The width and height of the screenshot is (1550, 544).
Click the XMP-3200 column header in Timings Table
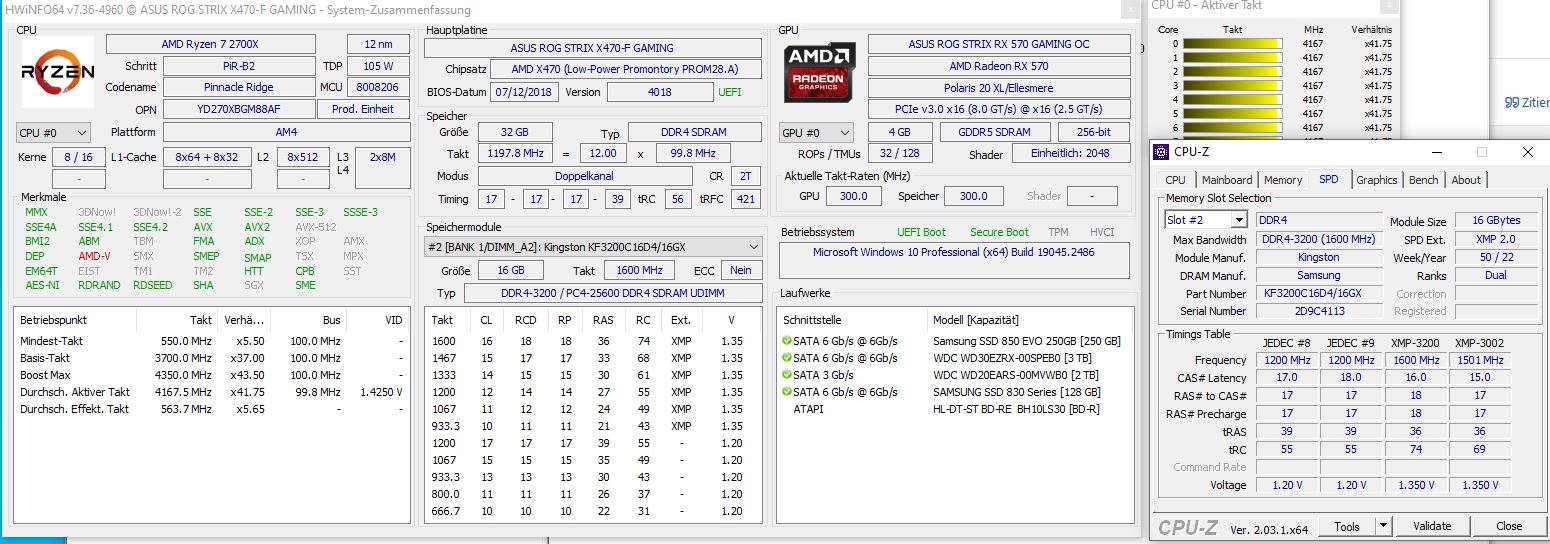click(x=1414, y=342)
